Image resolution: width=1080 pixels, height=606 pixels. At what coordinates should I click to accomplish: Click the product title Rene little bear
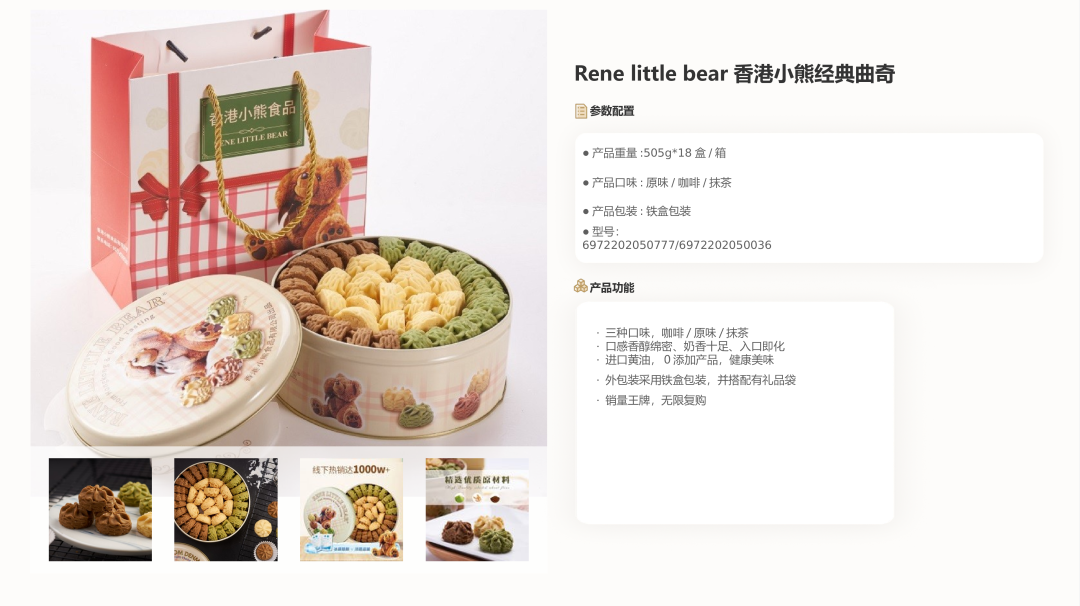click(x=734, y=74)
